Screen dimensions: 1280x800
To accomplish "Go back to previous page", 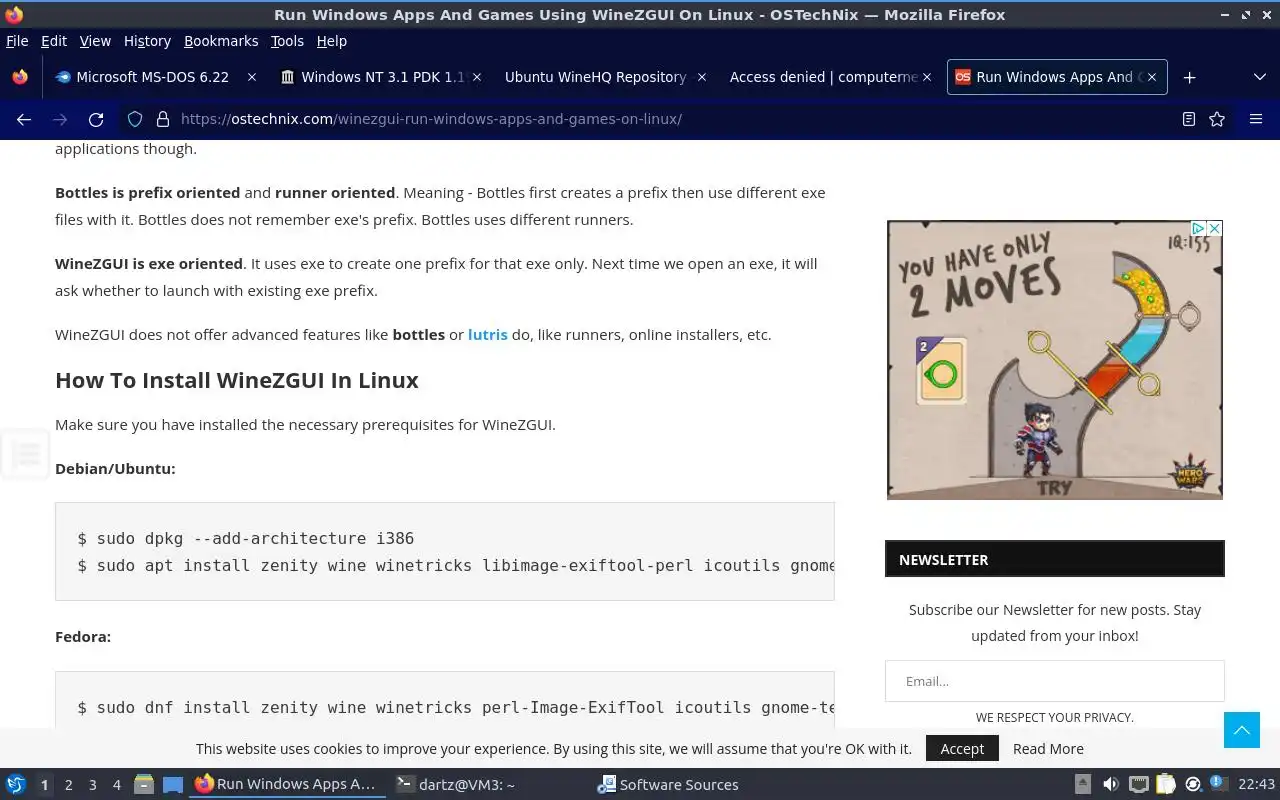I will (x=24, y=119).
